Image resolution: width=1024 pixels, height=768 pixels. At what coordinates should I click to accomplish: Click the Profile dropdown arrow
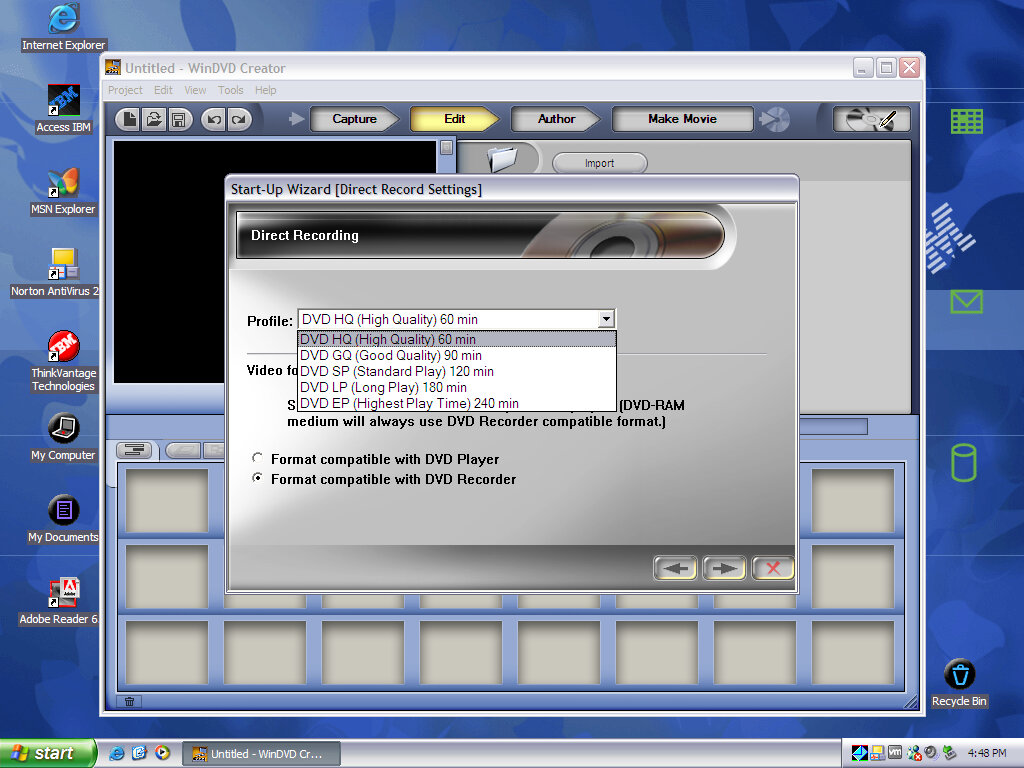(x=605, y=320)
